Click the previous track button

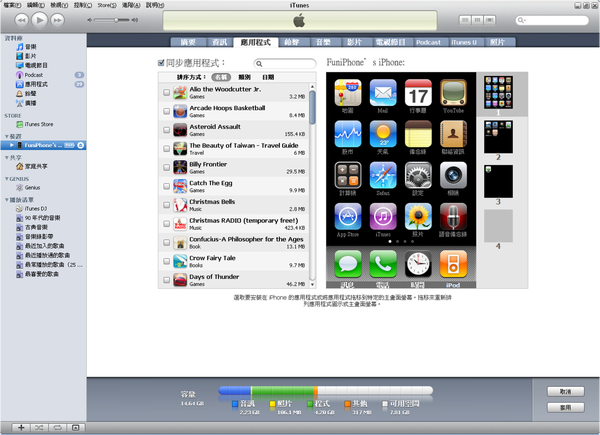21,20
